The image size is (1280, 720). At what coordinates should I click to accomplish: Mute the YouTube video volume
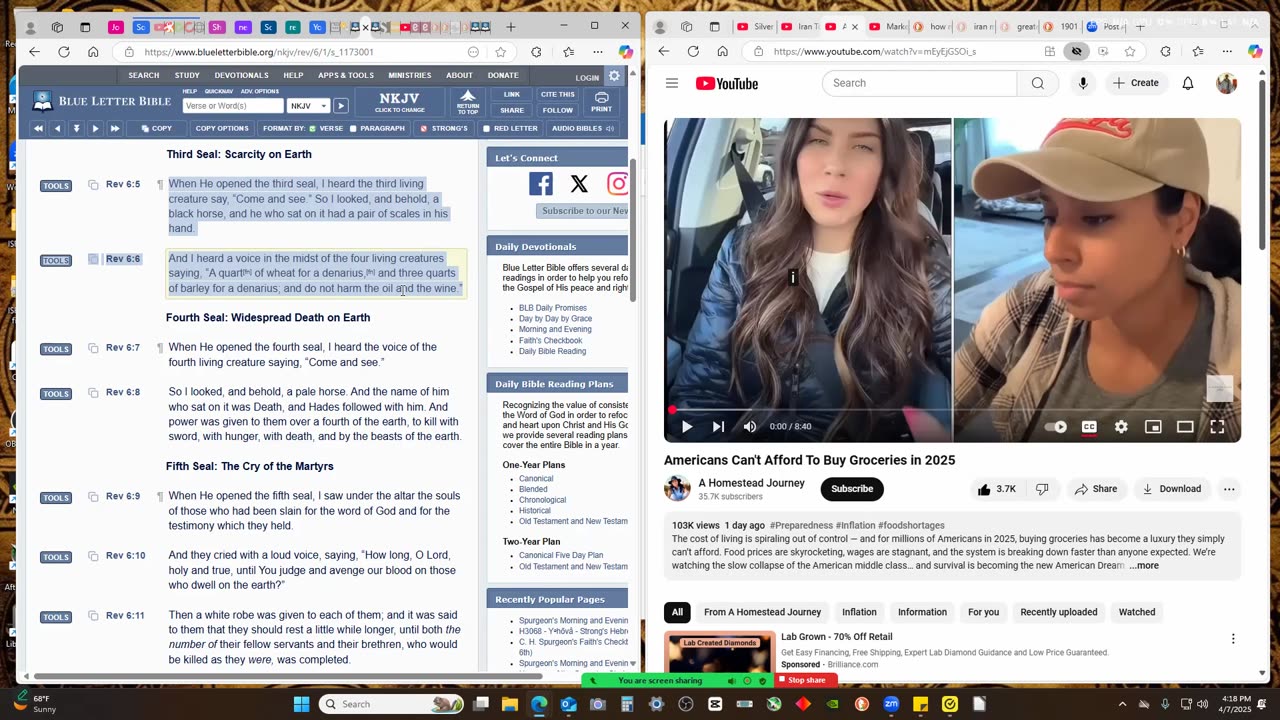coord(750,427)
